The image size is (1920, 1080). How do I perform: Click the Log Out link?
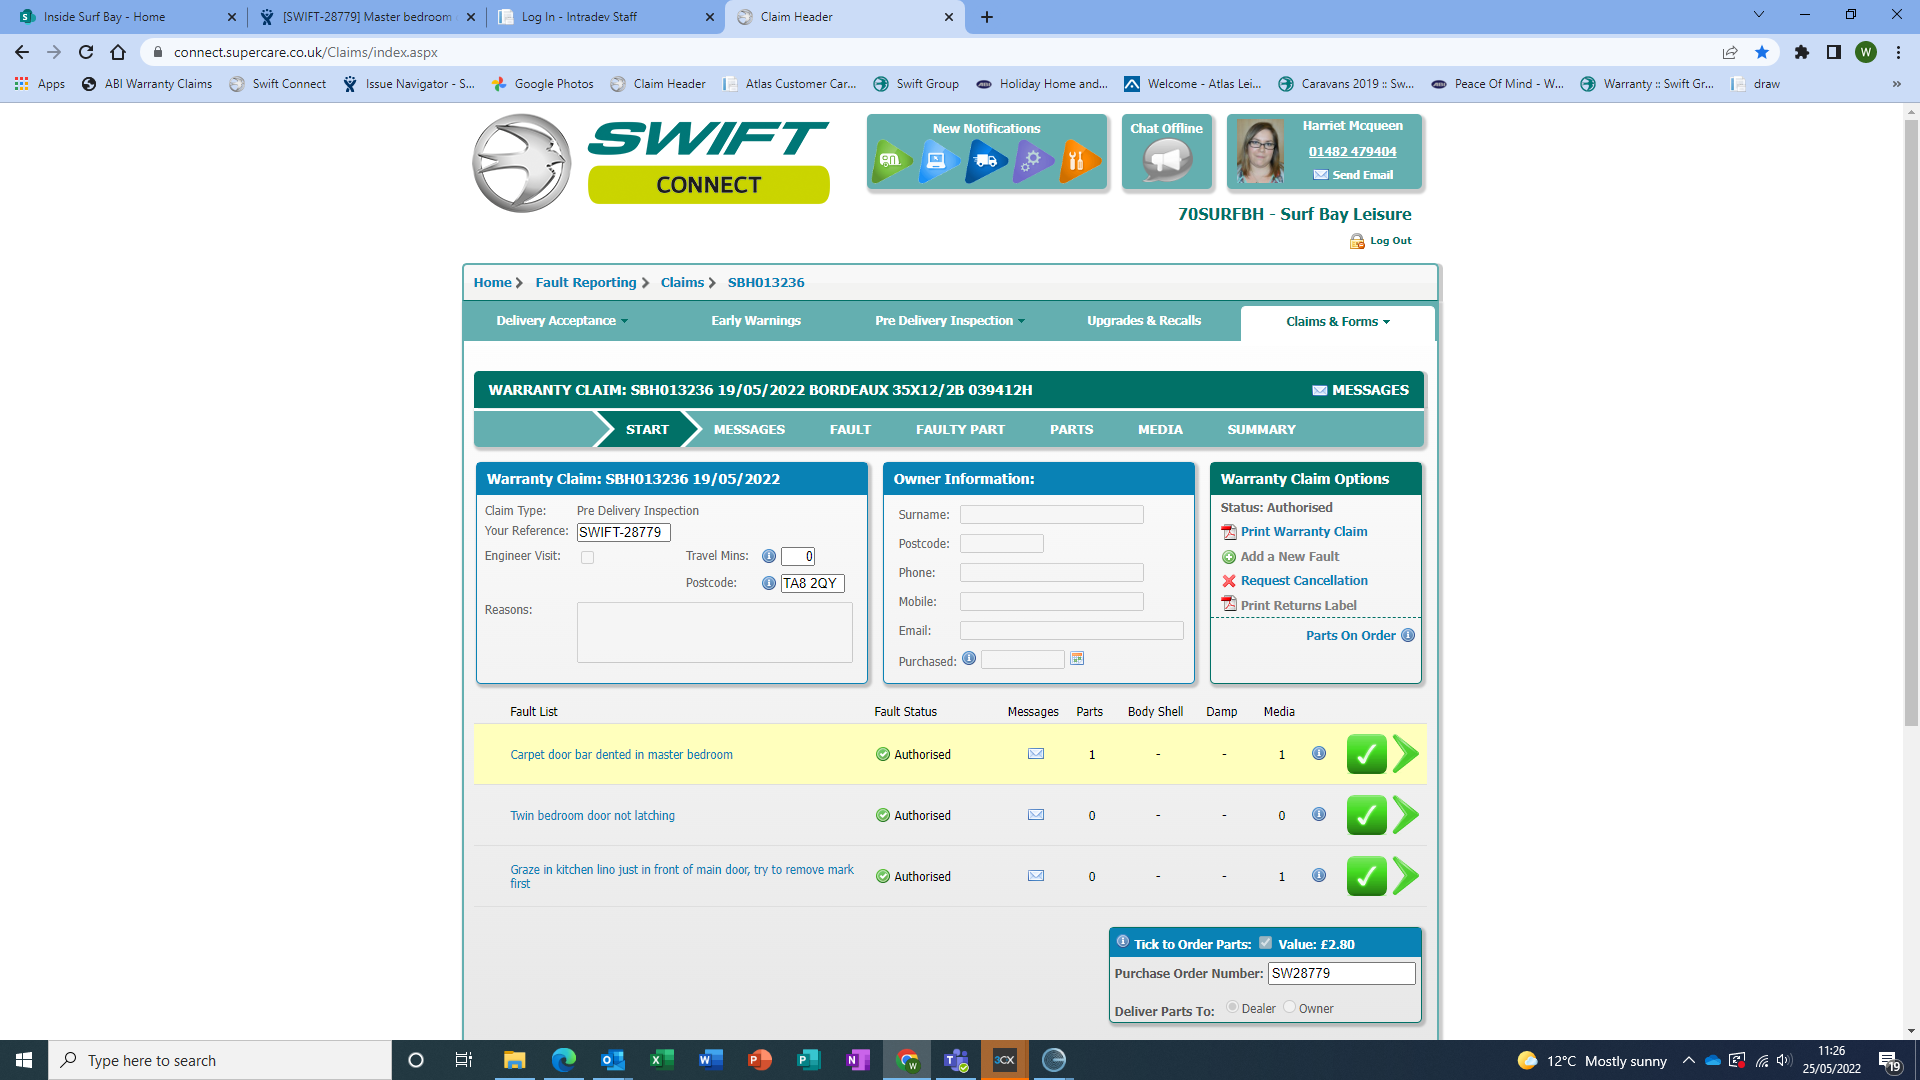pyautogui.click(x=1390, y=241)
